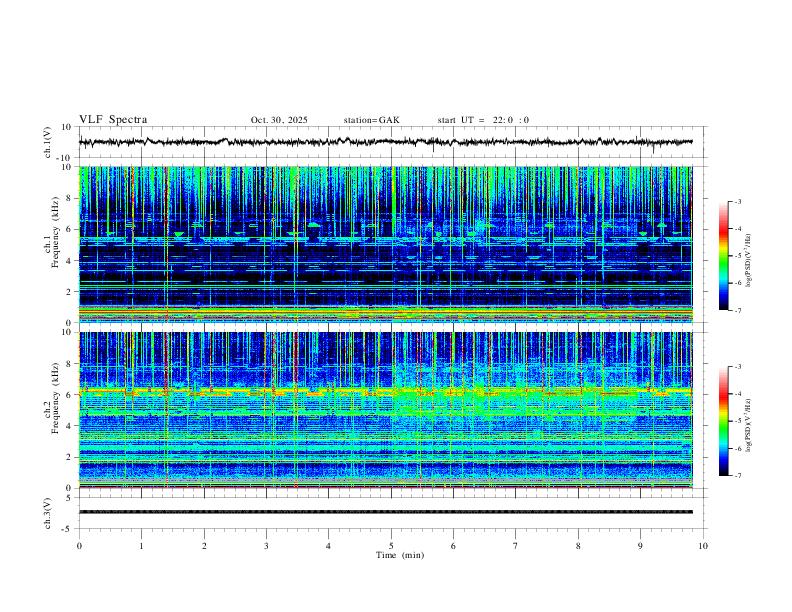Click the ch.3 voltage trace band
Screen dimensions: 792x612
click(385, 512)
